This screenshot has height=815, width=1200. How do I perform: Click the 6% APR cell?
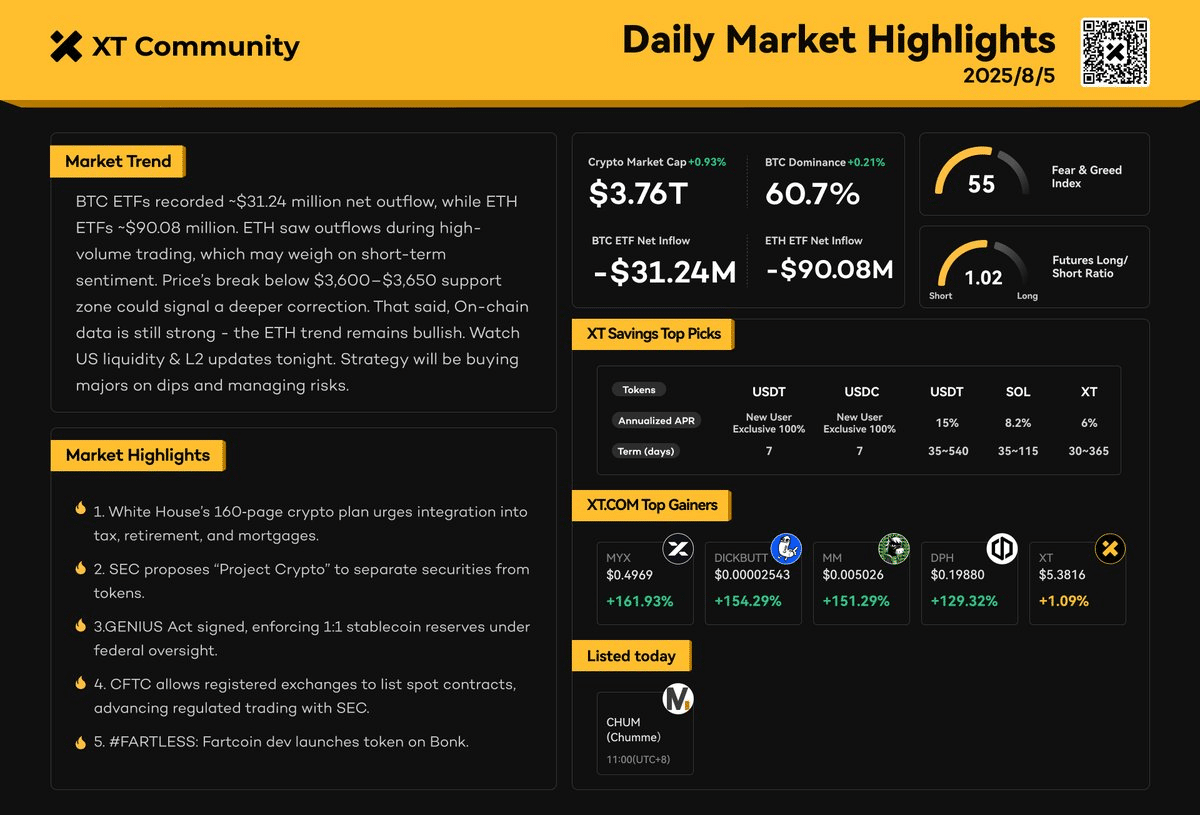(x=1089, y=423)
